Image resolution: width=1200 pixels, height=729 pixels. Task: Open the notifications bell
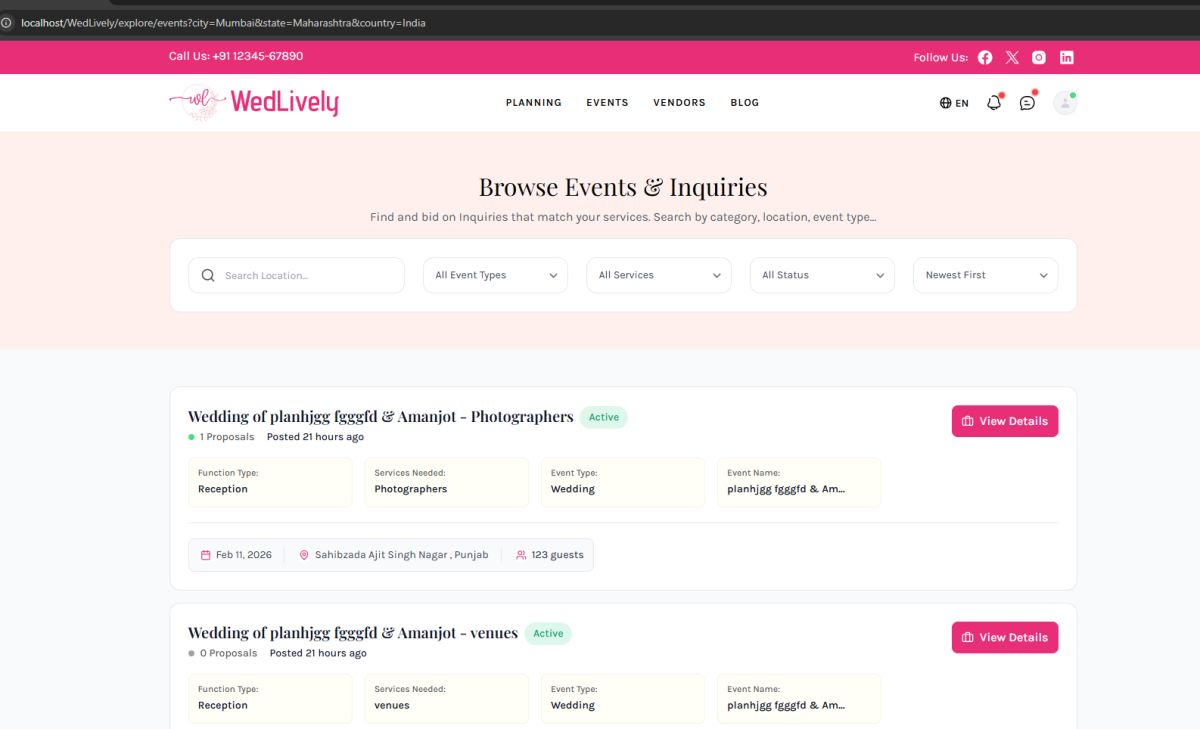tap(994, 102)
